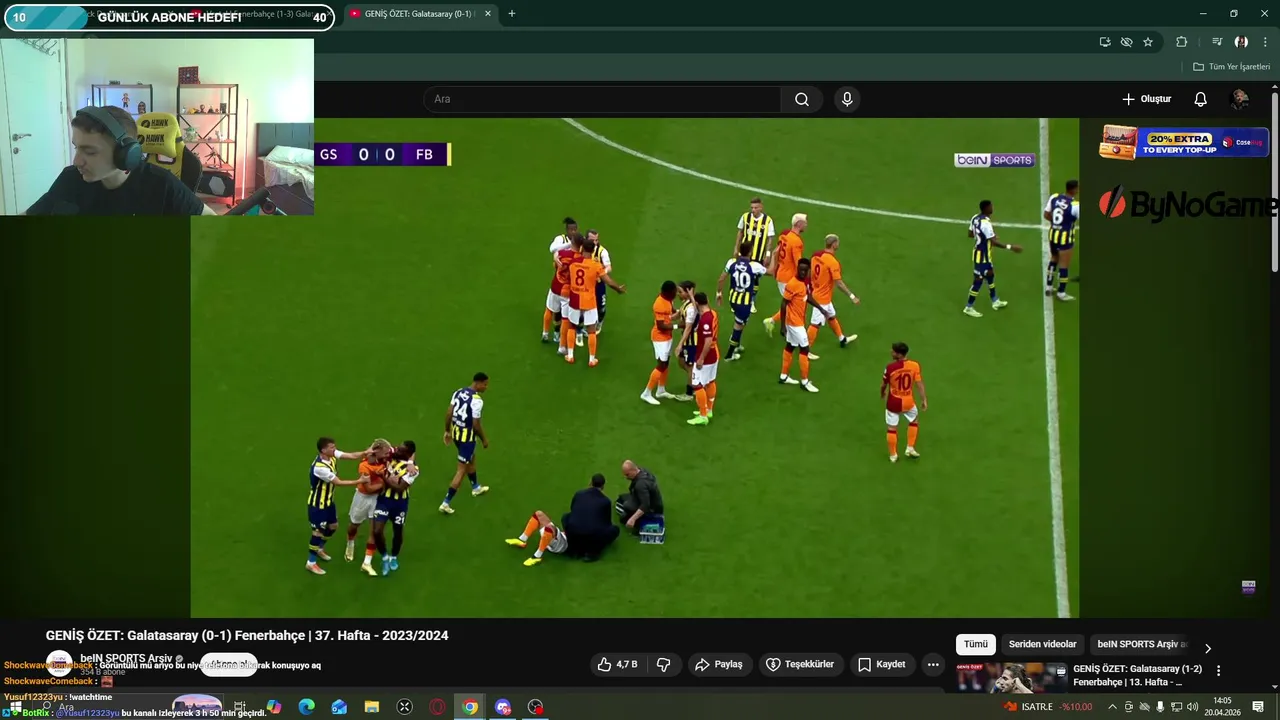Show more filter chips with right chevron
This screenshot has height=720, width=1280.
click(1207, 648)
